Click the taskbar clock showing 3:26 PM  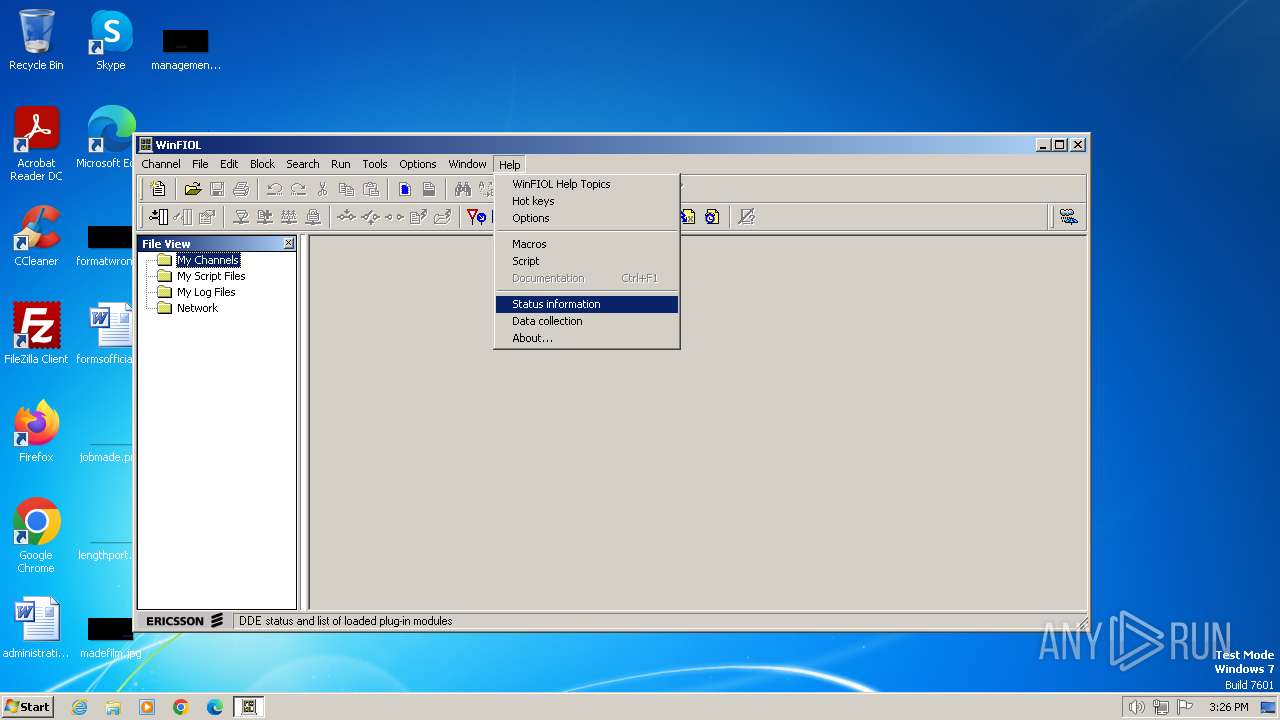tap(1228, 707)
